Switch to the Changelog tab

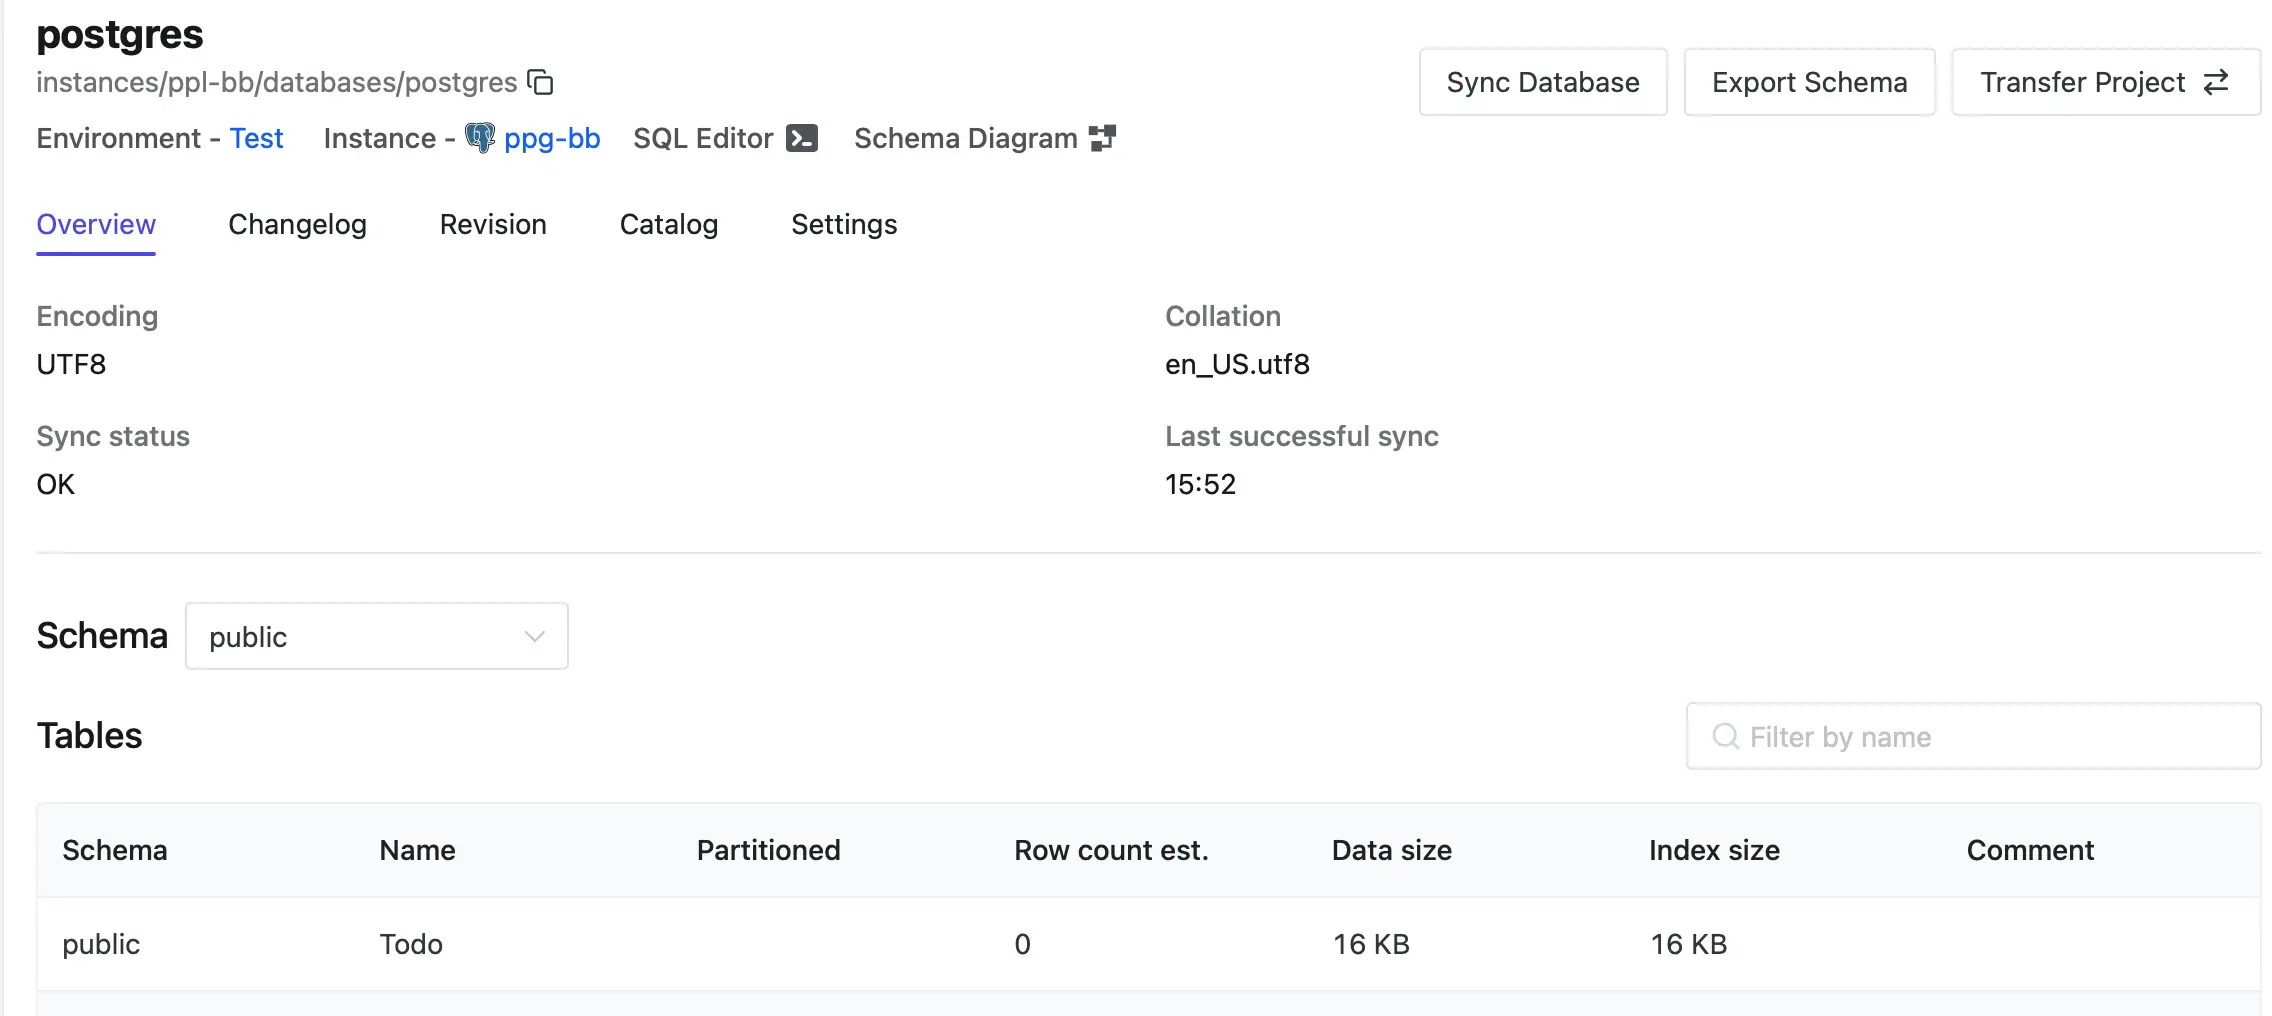pyautogui.click(x=297, y=224)
